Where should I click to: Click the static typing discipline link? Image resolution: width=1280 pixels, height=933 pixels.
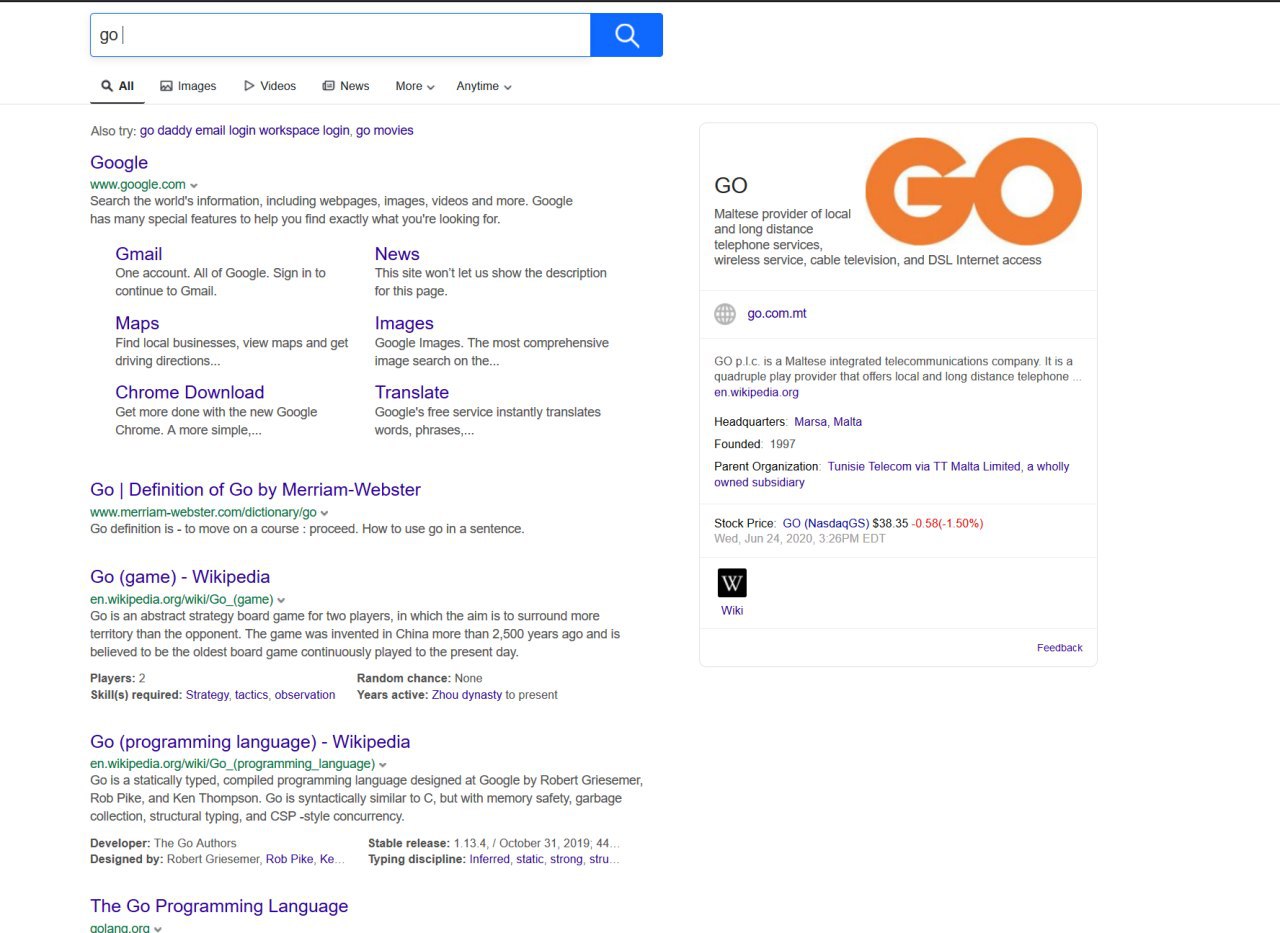[530, 859]
